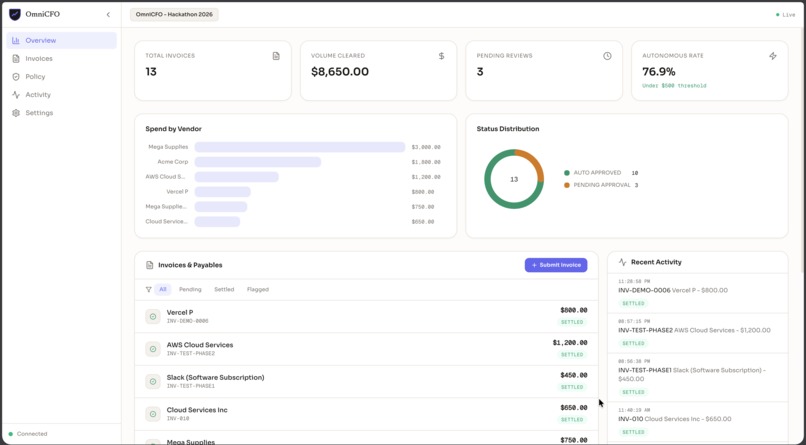This screenshot has width=806, height=445.
Task: Click the Vercel P spend bar
Action: (223, 192)
